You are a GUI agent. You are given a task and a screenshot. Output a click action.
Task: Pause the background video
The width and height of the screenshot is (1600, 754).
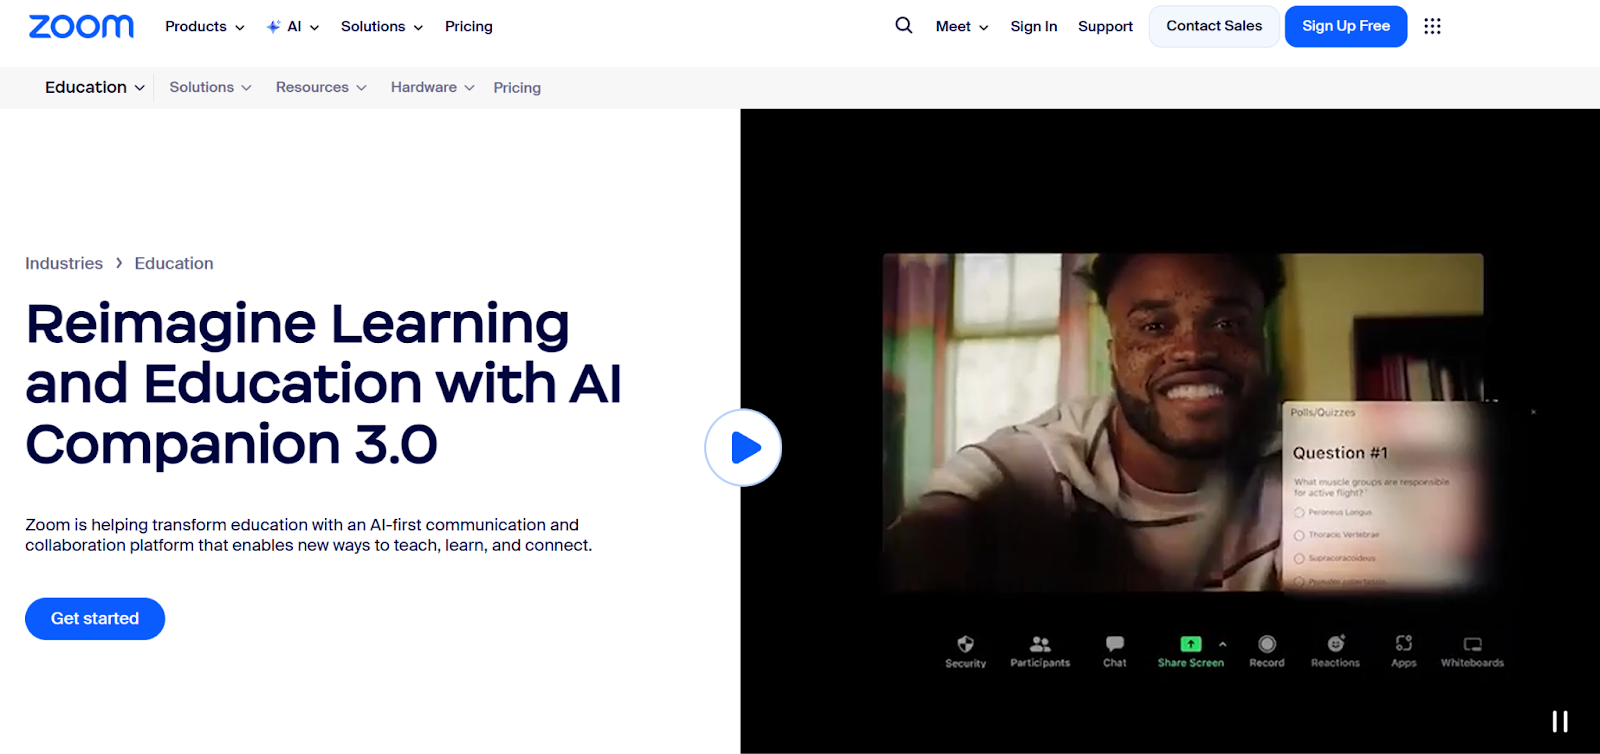(1560, 721)
